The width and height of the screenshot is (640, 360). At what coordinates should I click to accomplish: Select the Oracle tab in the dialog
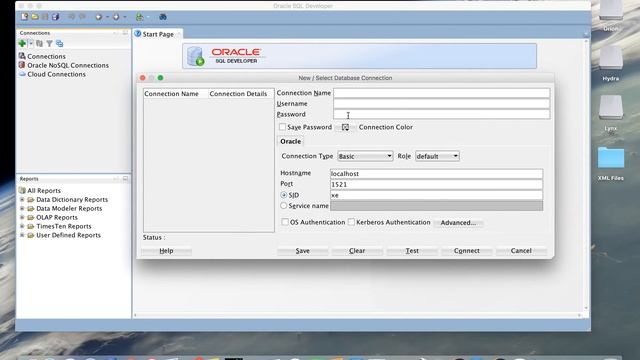[x=291, y=141]
